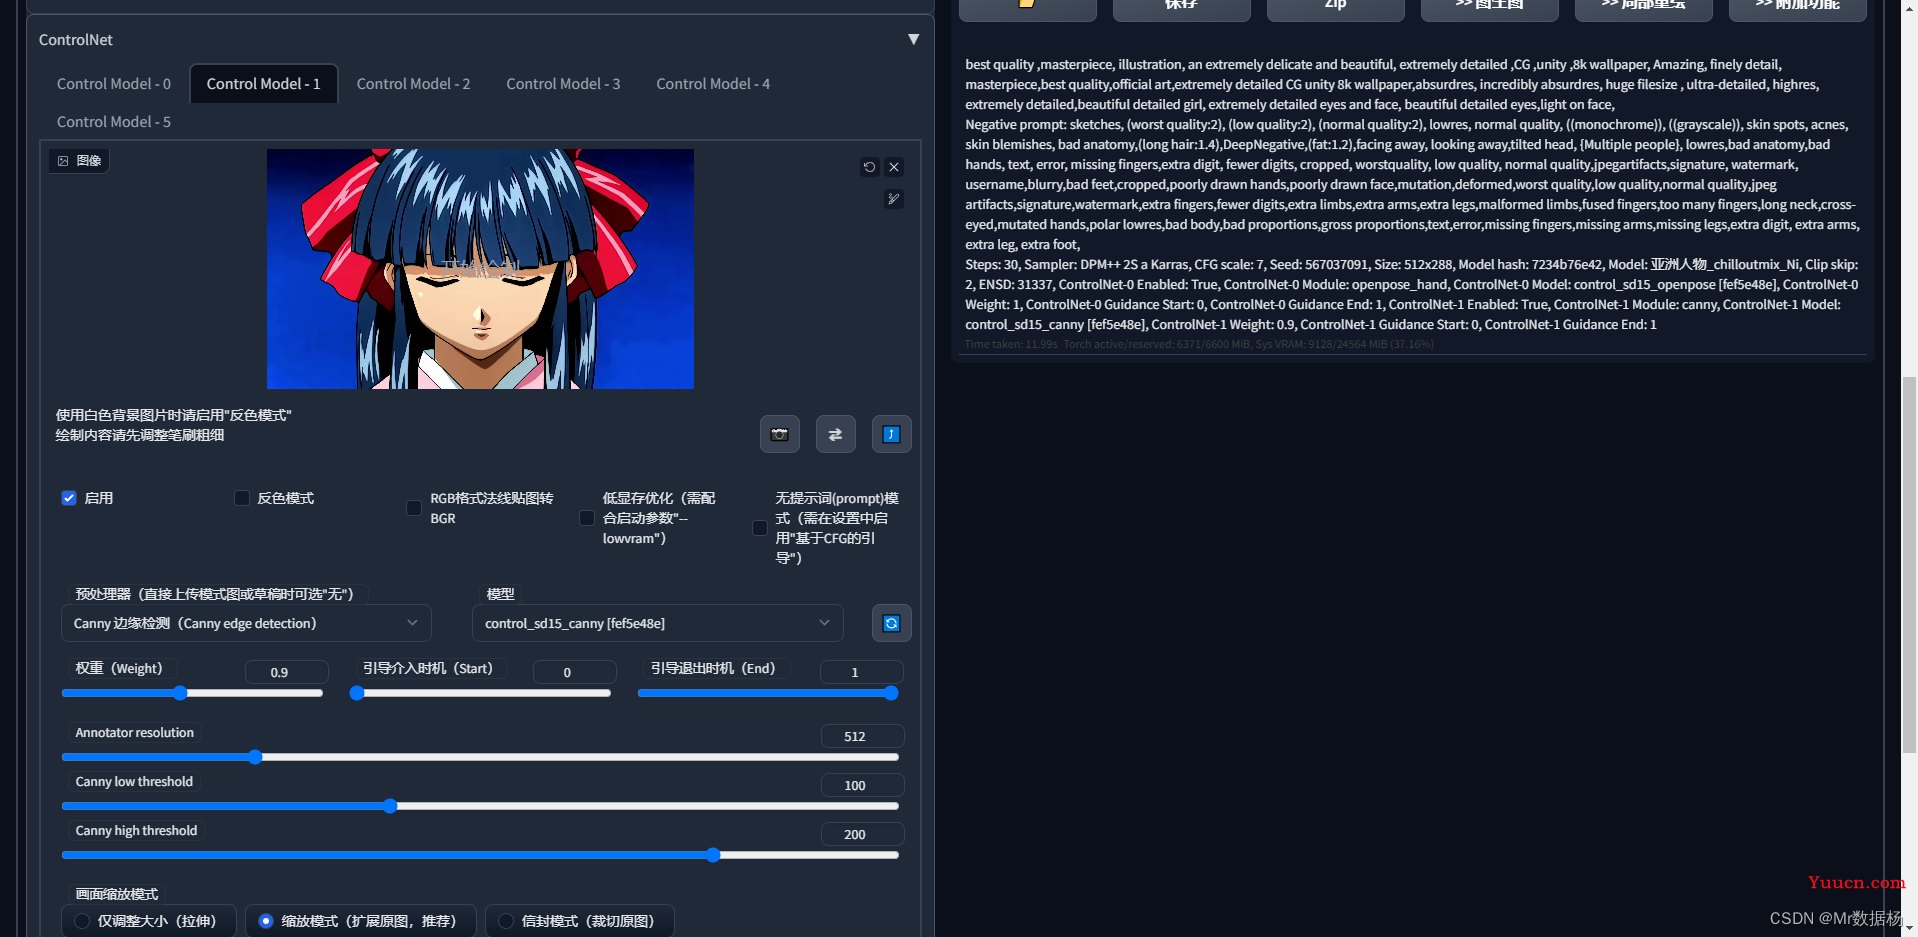Switch to Control Model - 0 tab
Image resolution: width=1918 pixels, height=937 pixels.
point(114,84)
